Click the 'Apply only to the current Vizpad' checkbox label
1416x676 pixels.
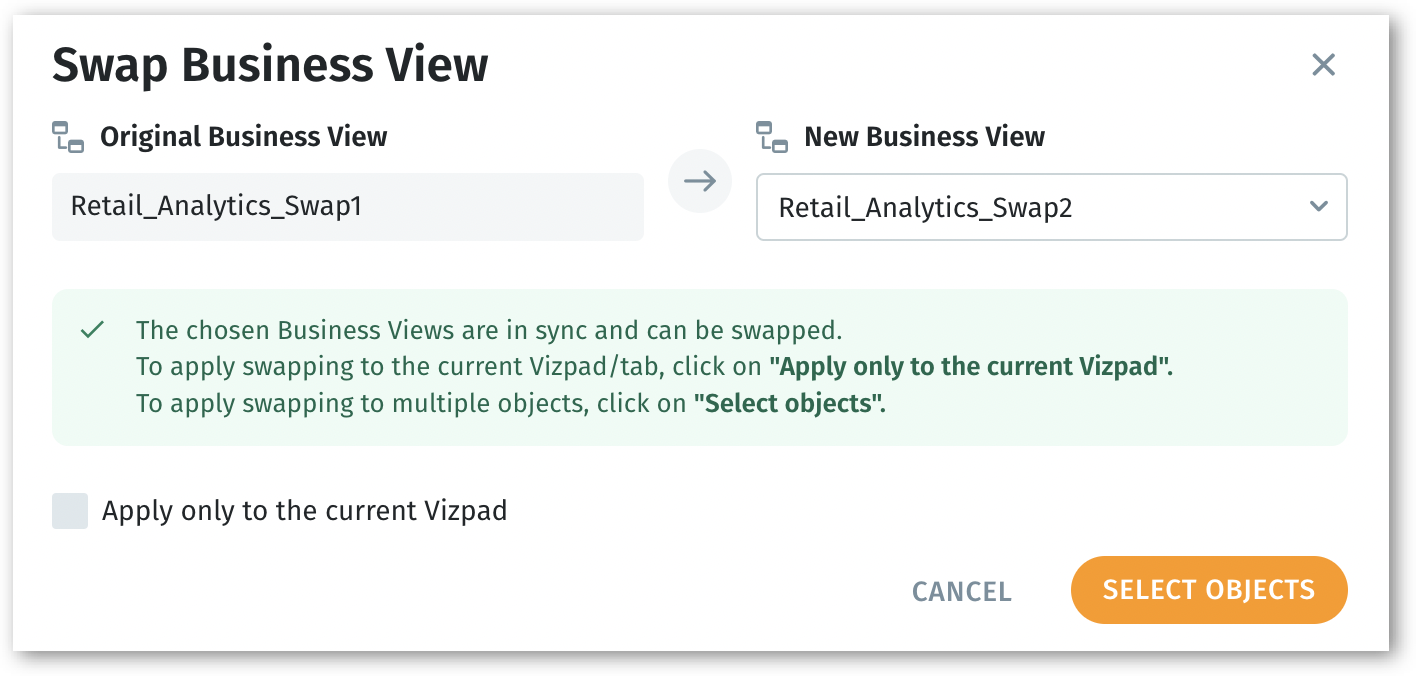pos(304,511)
